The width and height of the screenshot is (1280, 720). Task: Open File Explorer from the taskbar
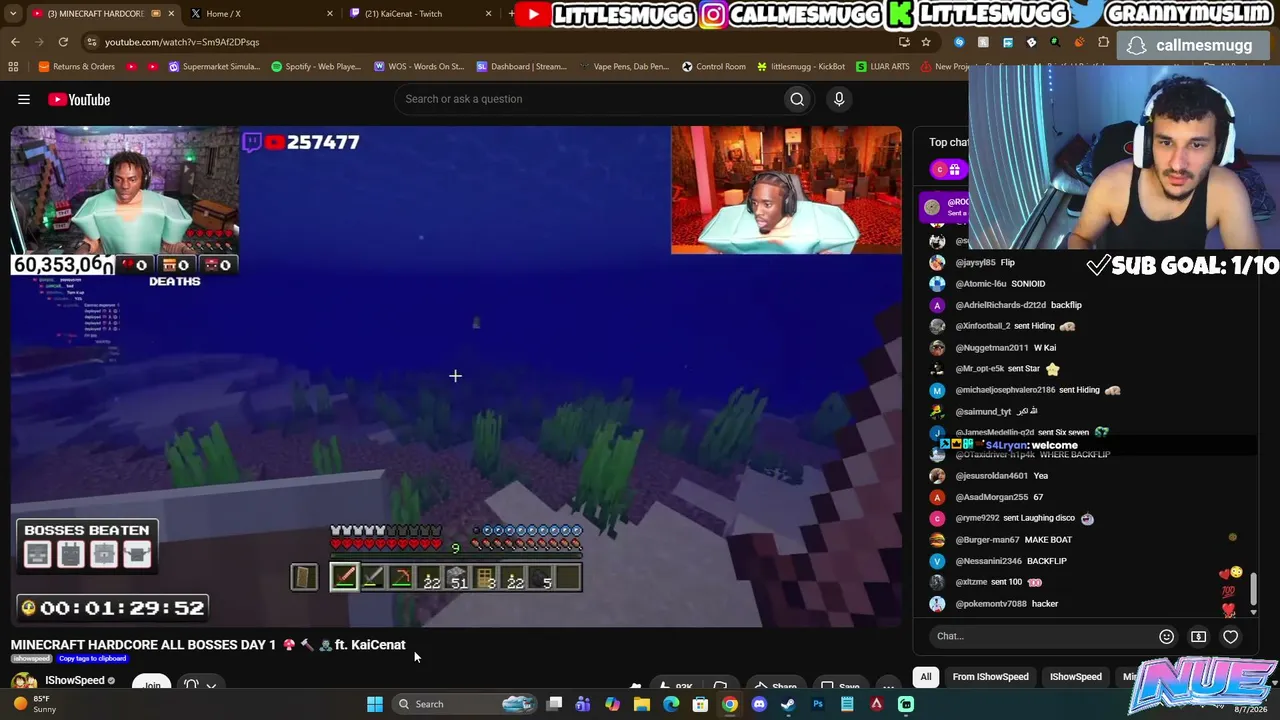[642, 704]
